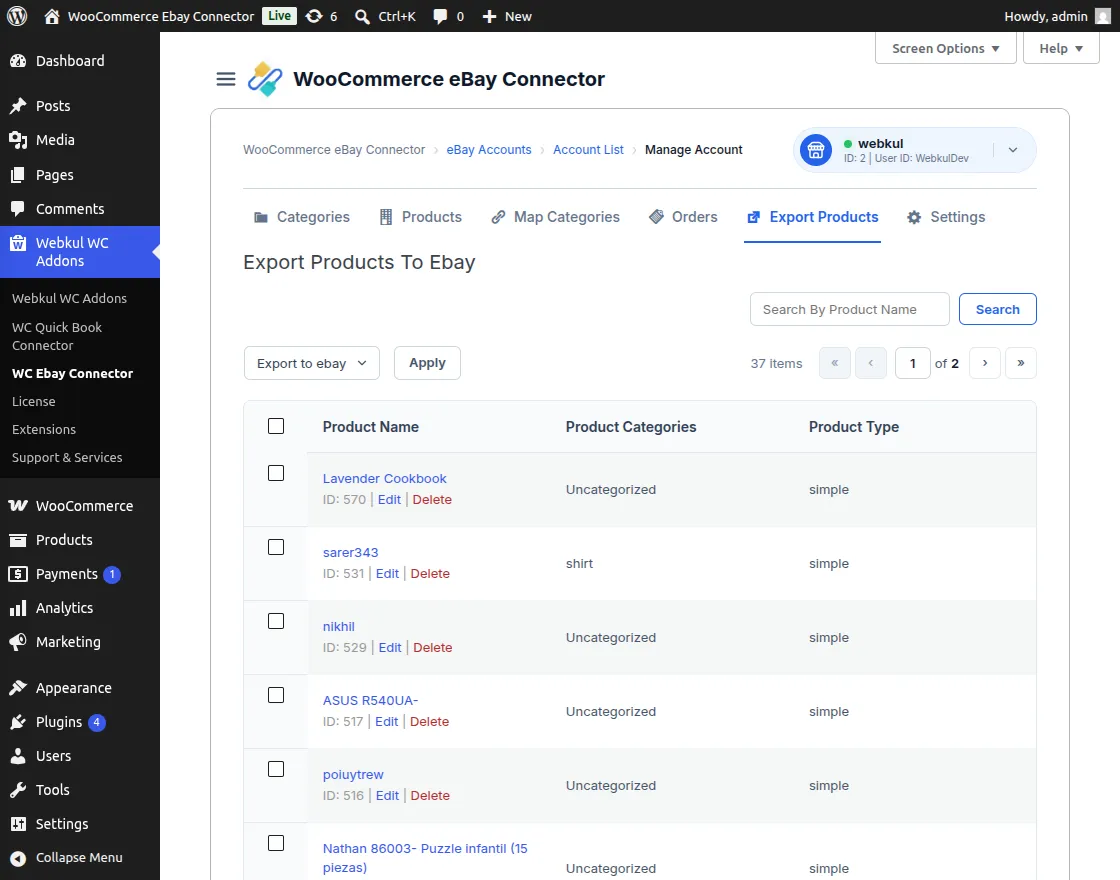Toggle the hamburger menu beside connector logo
The image size is (1120, 880).
click(226, 79)
